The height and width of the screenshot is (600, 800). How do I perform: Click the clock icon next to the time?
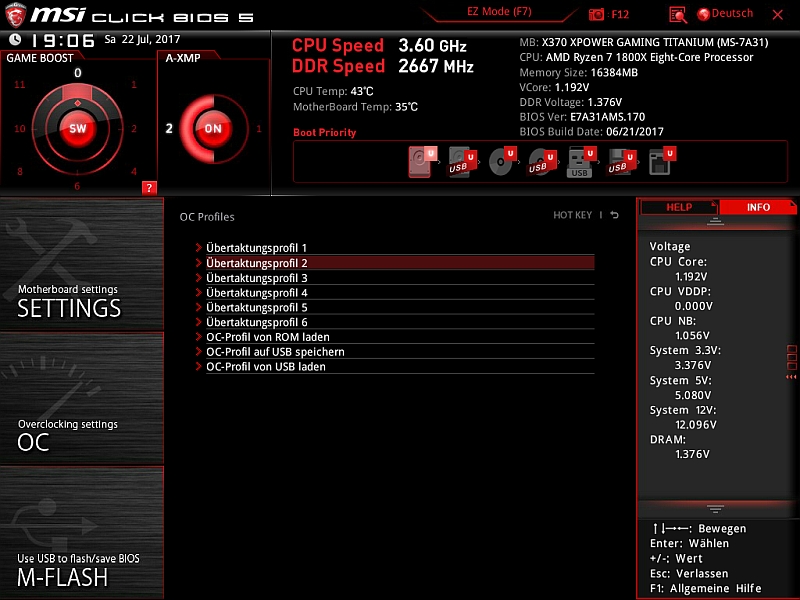(x=15, y=39)
